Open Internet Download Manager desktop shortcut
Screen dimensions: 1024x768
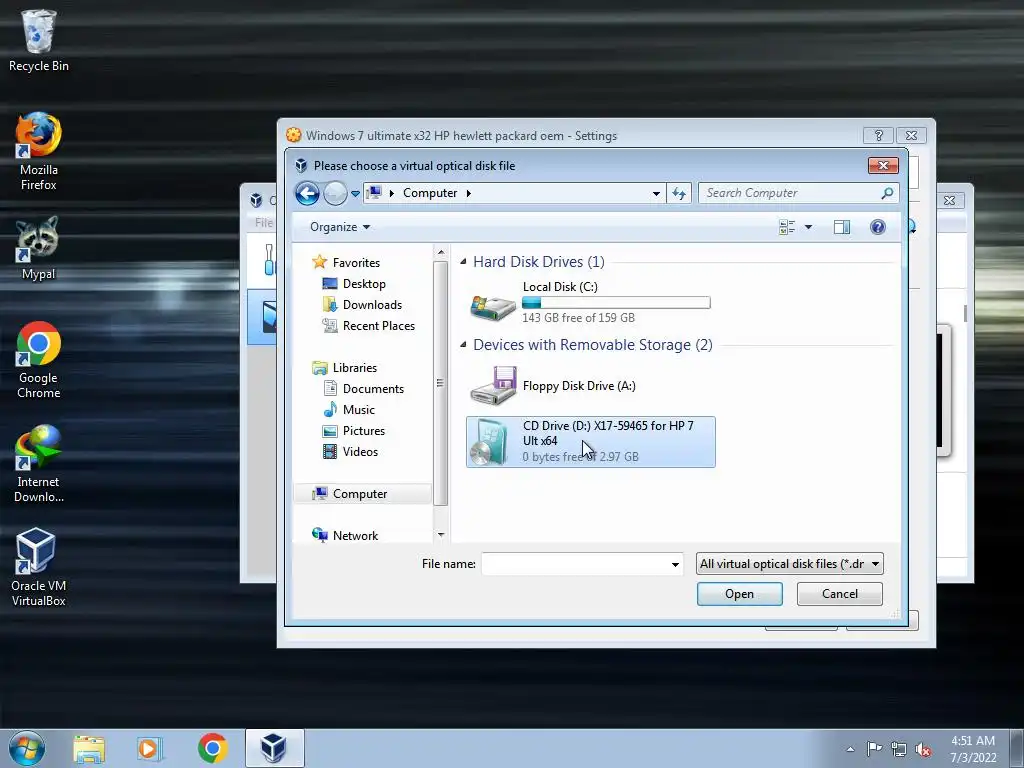[x=39, y=464]
